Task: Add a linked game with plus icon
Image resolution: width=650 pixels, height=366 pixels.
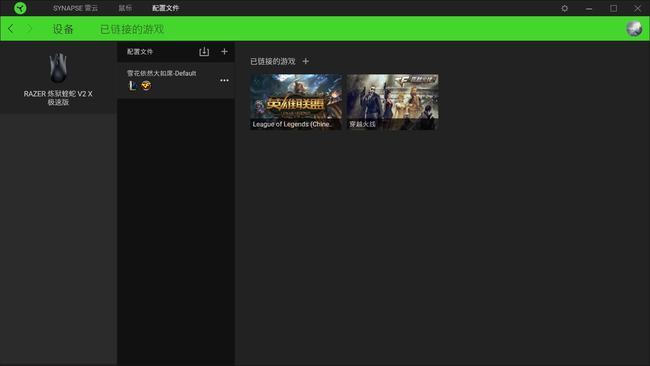Action: [x=306, y=61]
